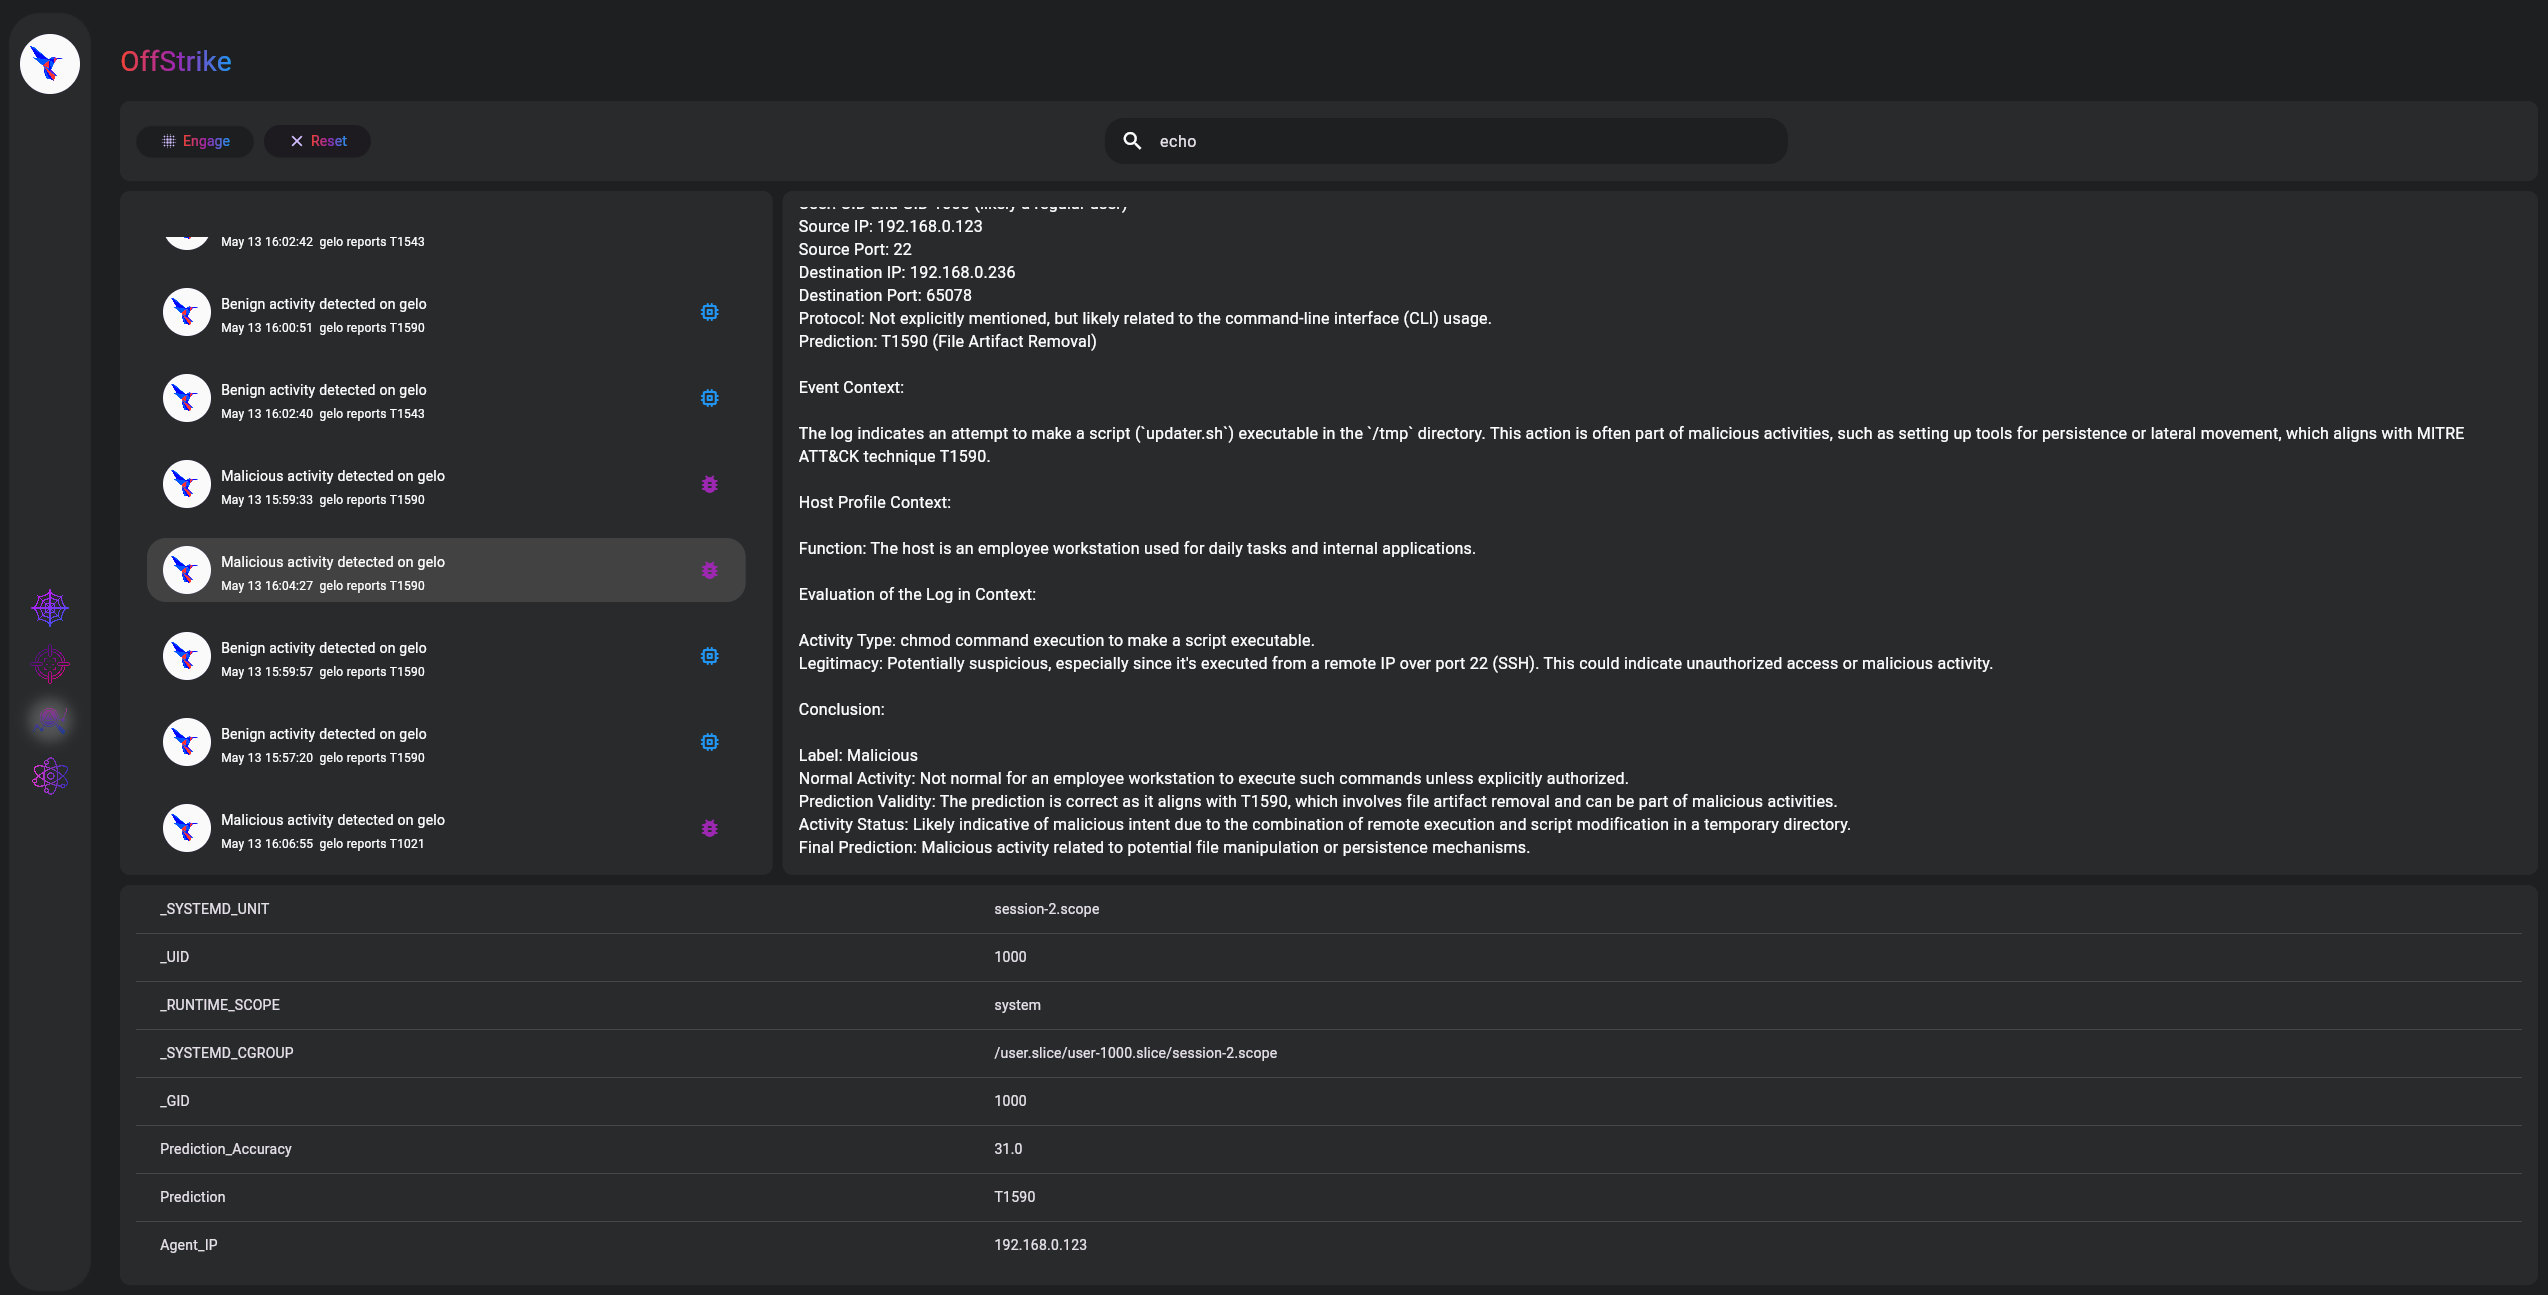Viewport: 2548px width, 1295px height.
Task: Click the Prediction_Accuracy value 31.0
Action: 1008,1149
